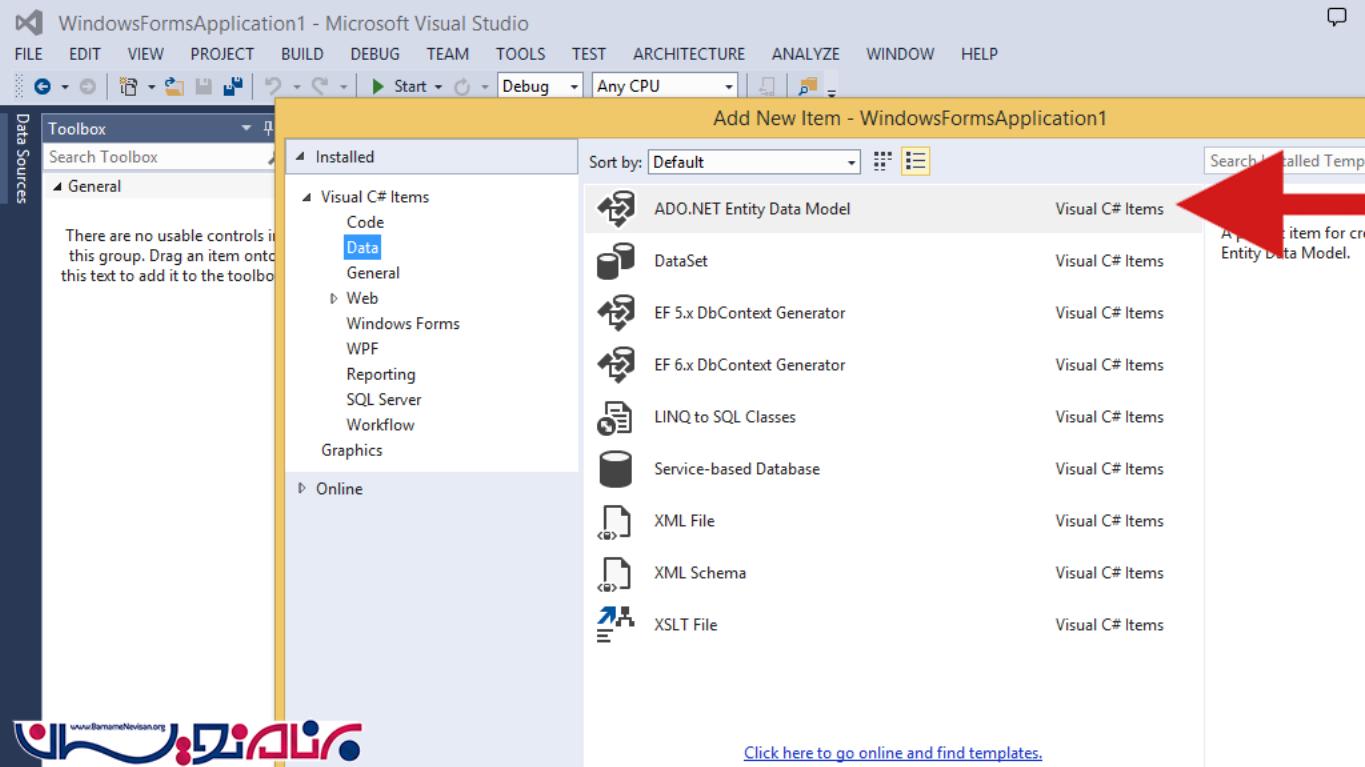1365x767 pixels.
Task: Switch to small icons view
Action: pyautogui.click(x=883, y=162)
